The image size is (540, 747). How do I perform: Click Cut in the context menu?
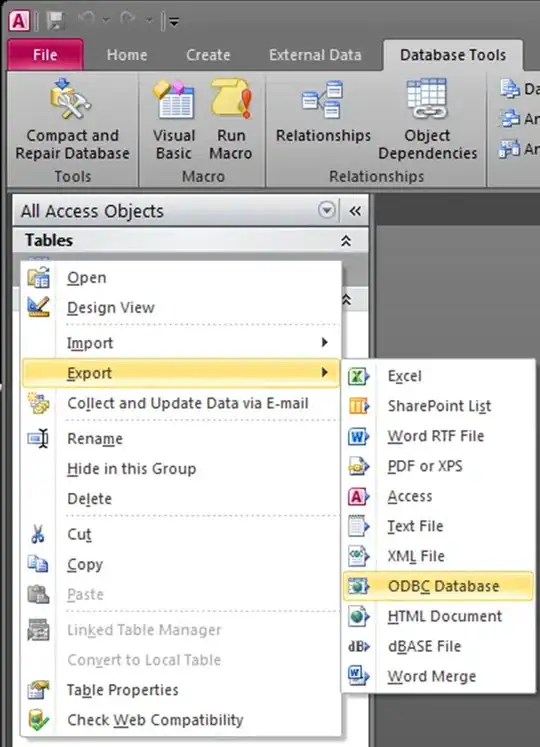click(181, 535)
